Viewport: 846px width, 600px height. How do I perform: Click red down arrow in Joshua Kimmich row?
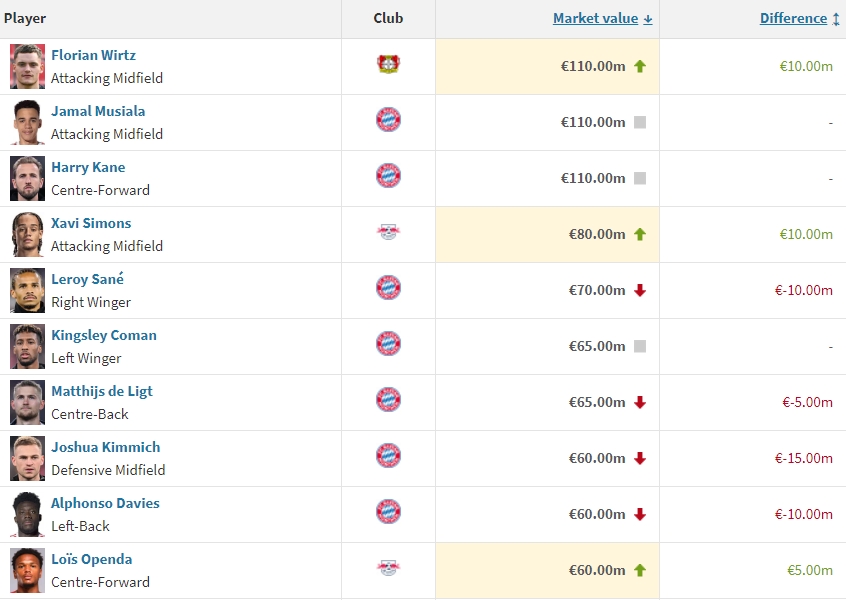coord(640,458)
